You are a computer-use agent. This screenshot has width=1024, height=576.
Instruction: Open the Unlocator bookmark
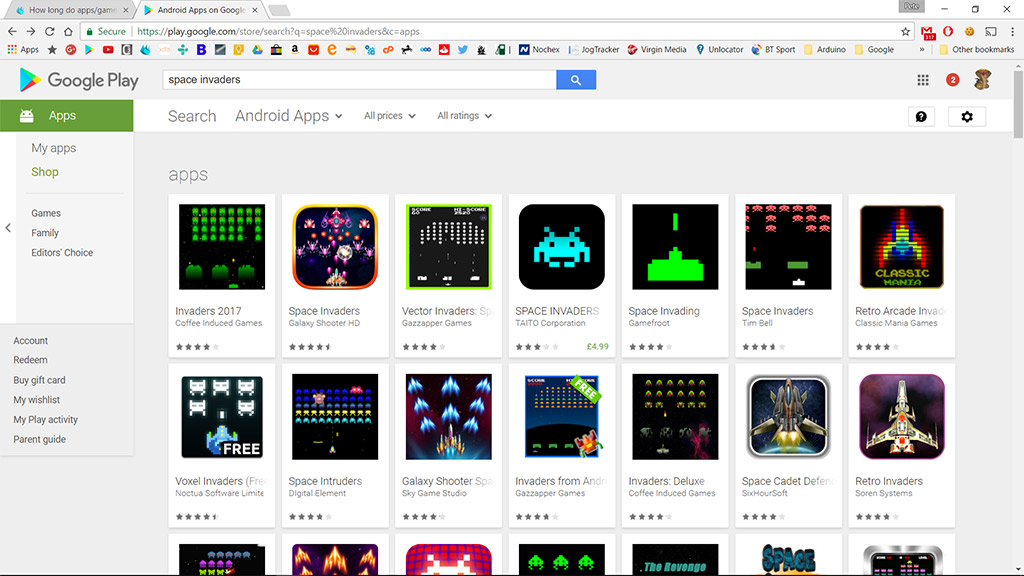click(720, 50)
